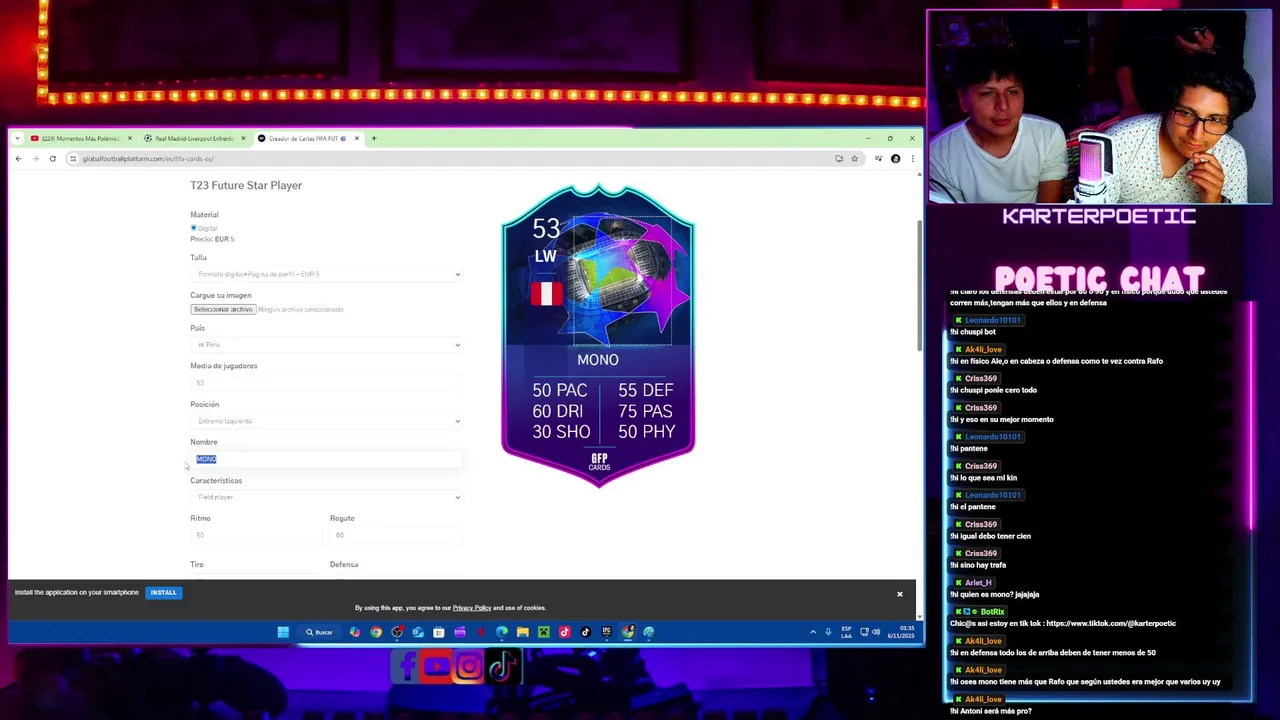Screen dimensions: 1280x720
Task: Switch to the Creador de Cartas FIFA FUT tab
Action: click(x=307, y=138)
